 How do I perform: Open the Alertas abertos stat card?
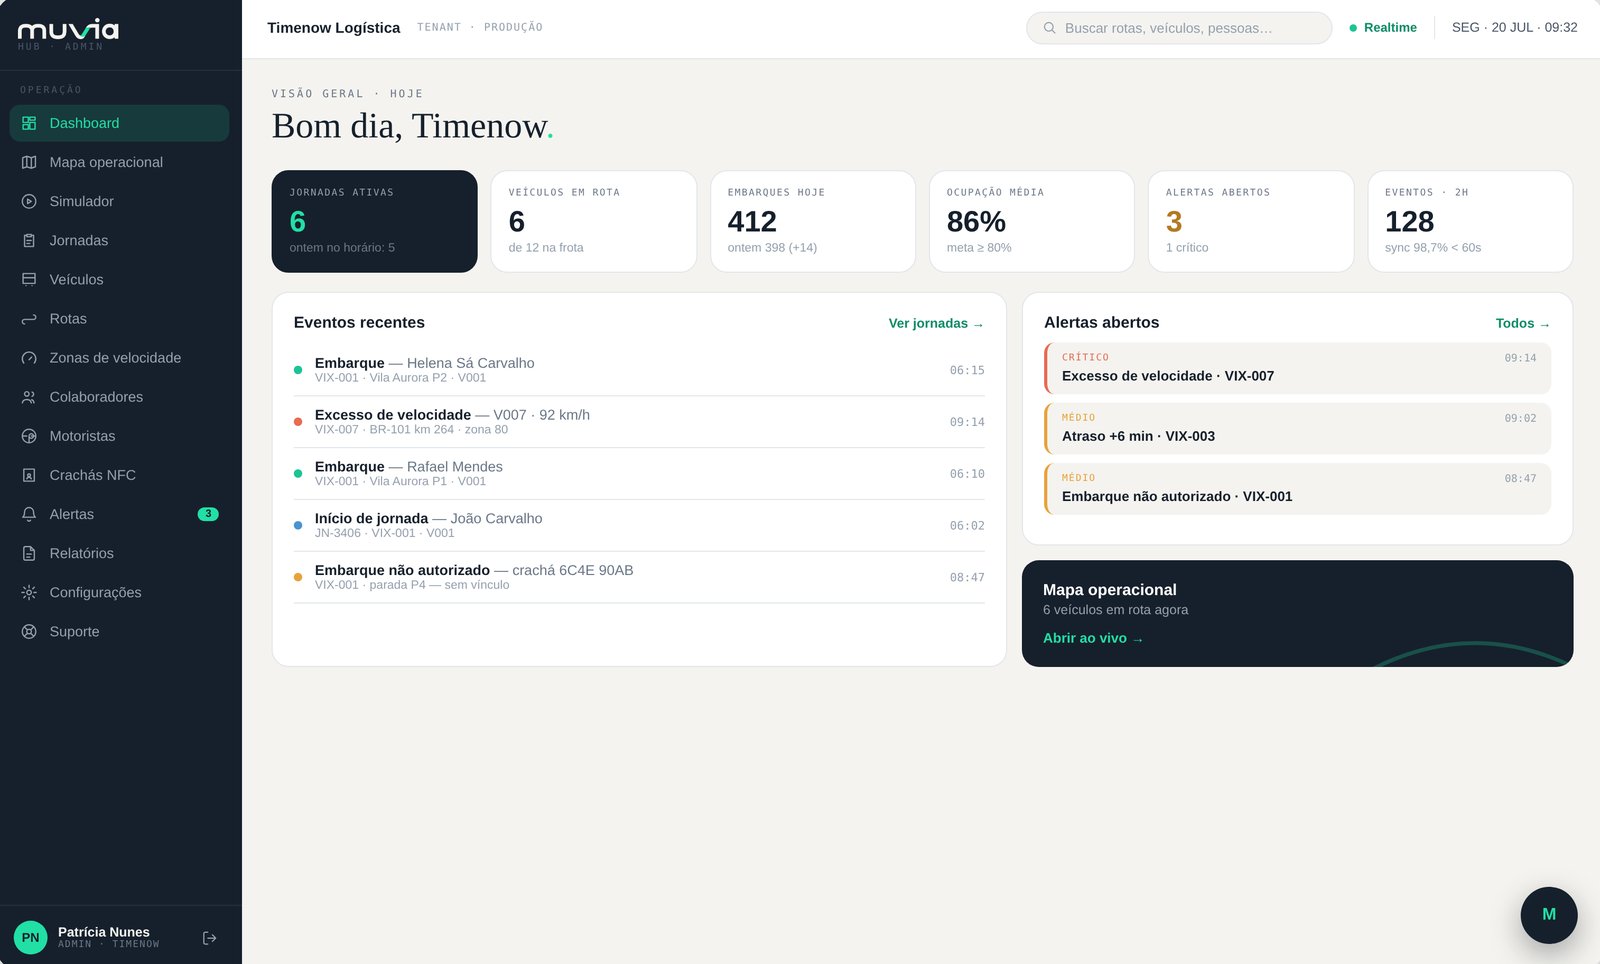tap(1251, 221)
